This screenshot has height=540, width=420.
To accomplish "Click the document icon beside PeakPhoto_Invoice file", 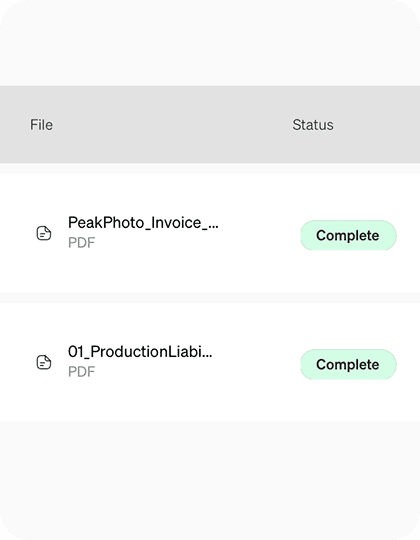I will [x=44, y=233].
